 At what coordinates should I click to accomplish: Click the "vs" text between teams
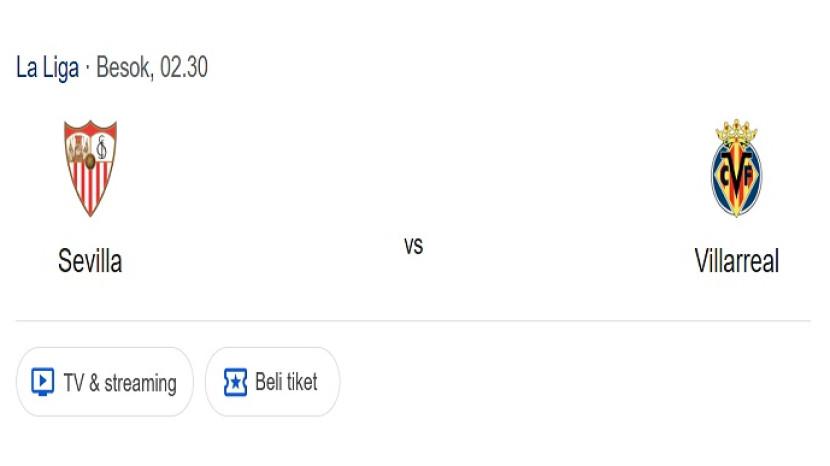tap(413, 246)
